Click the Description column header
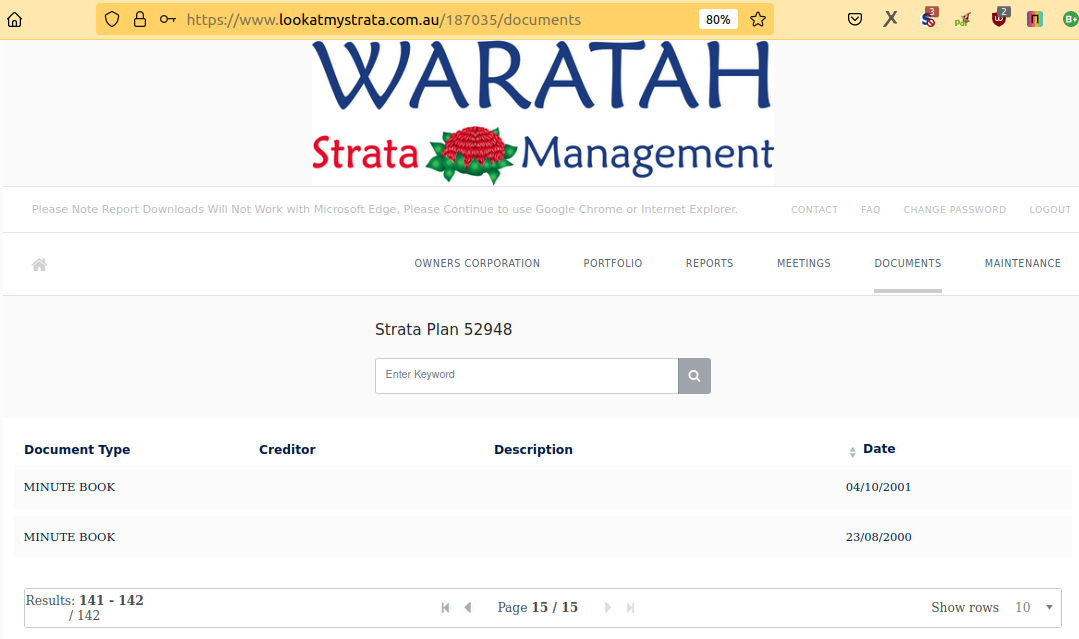Image resolution: width=1079 pixels, height=639 pixels. [x=533, y=450]
